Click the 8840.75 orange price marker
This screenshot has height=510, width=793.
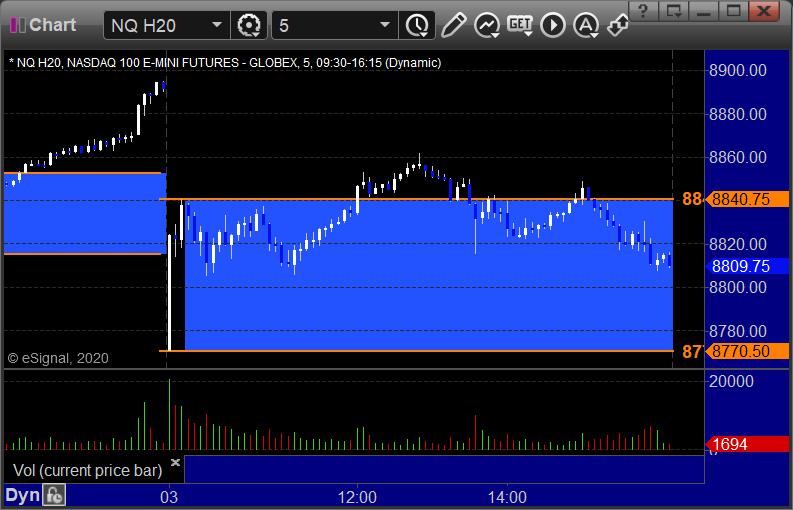[747, 199]
